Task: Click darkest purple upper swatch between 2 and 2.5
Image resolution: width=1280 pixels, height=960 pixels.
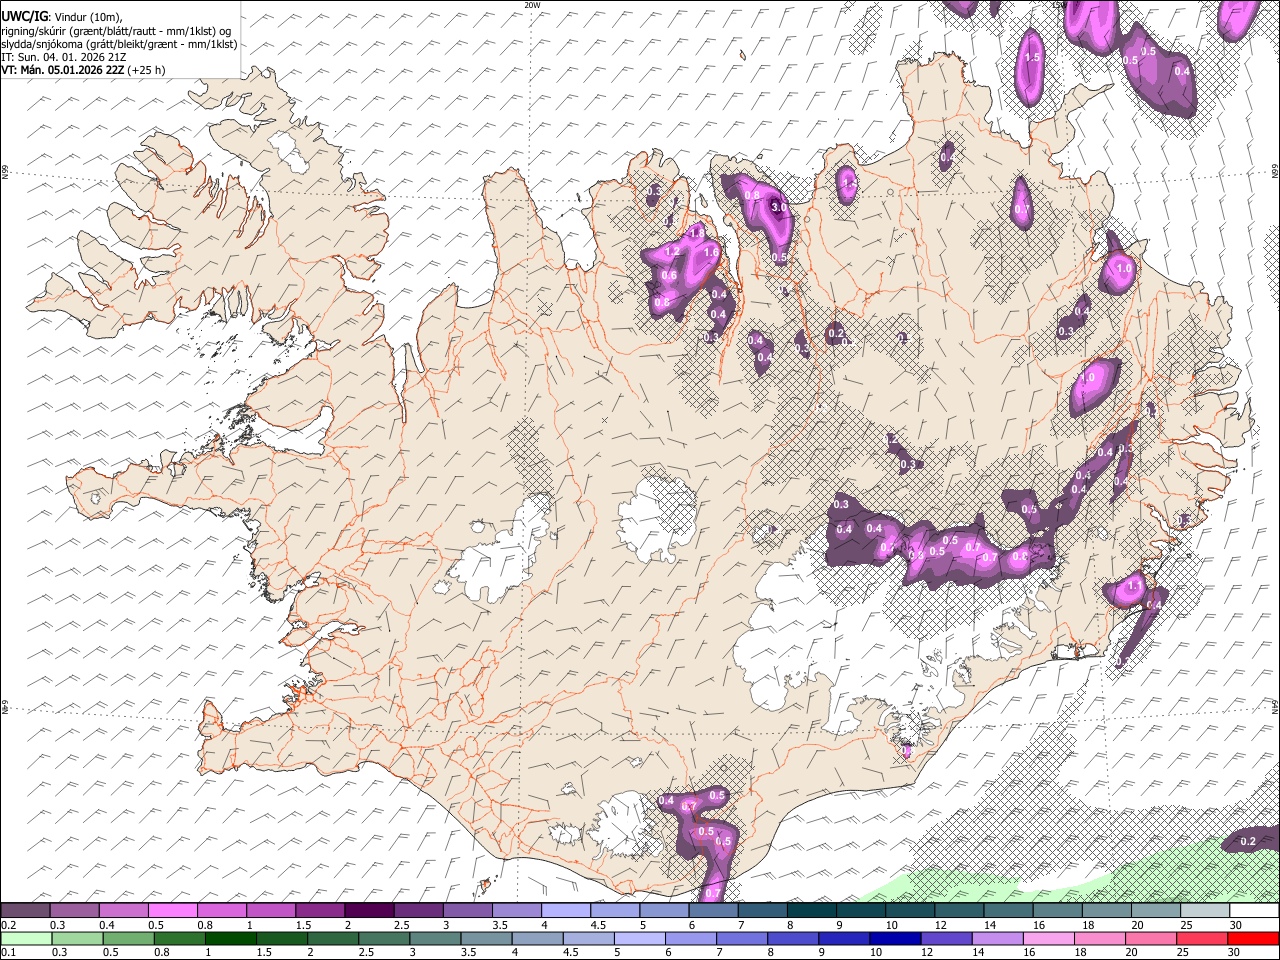Action: point(369,911)
